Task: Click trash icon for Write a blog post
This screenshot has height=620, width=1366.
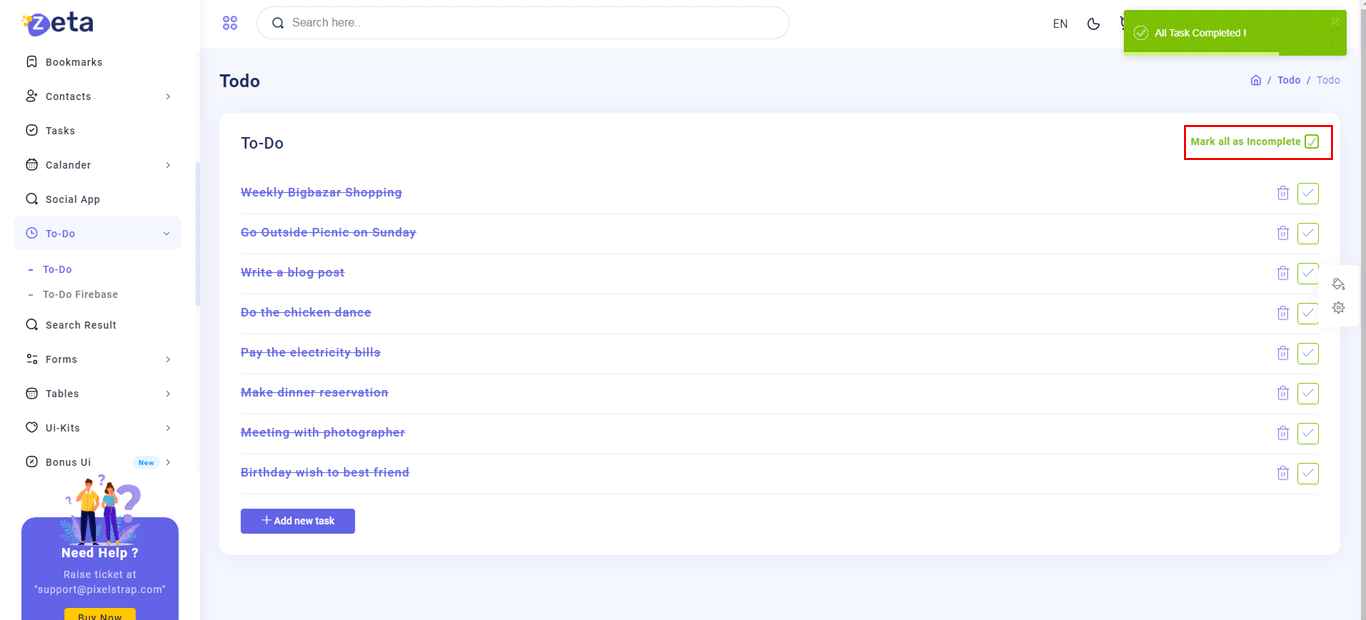Action: tap(1283, 273)
